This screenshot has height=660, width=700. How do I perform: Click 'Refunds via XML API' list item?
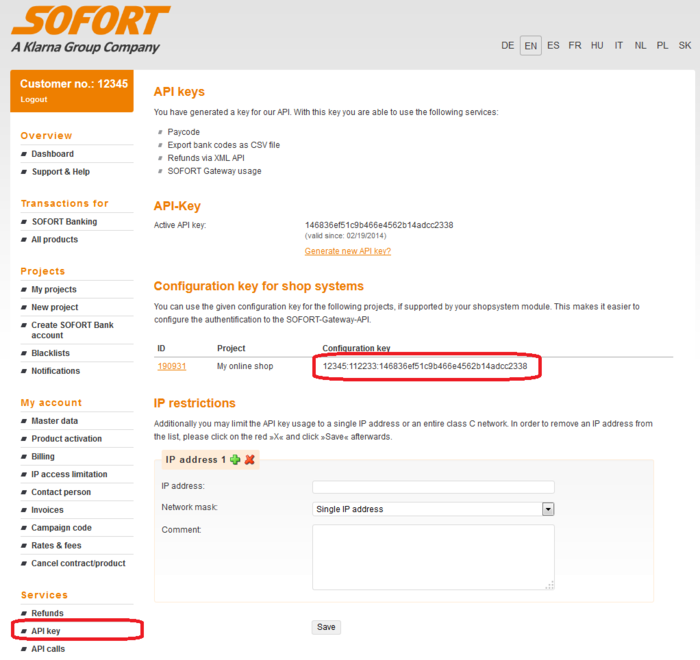pos(206,158)
